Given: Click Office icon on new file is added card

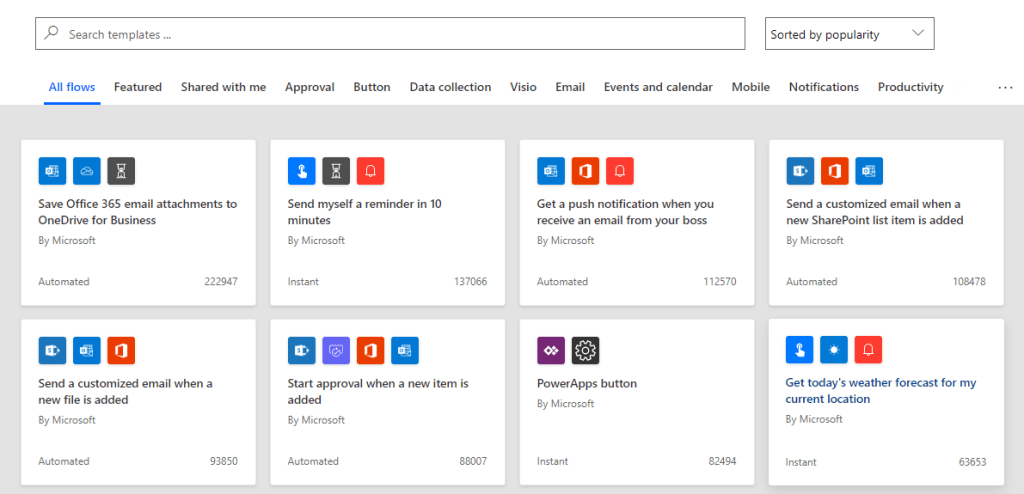Looking at the screenshot, I should point(121,350).
